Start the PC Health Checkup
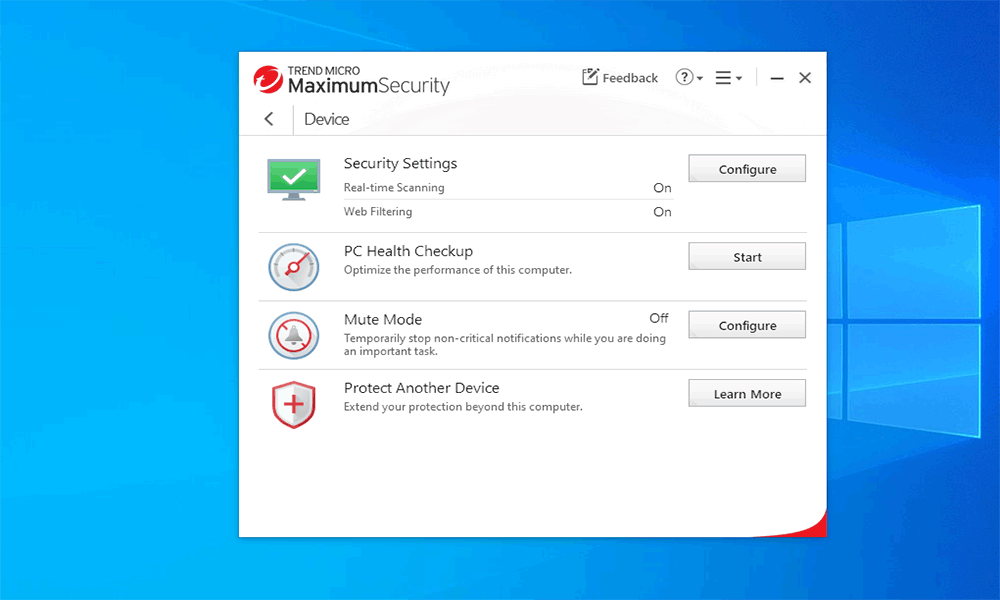This screenshot has height=600, width=1000. (747, 256)
